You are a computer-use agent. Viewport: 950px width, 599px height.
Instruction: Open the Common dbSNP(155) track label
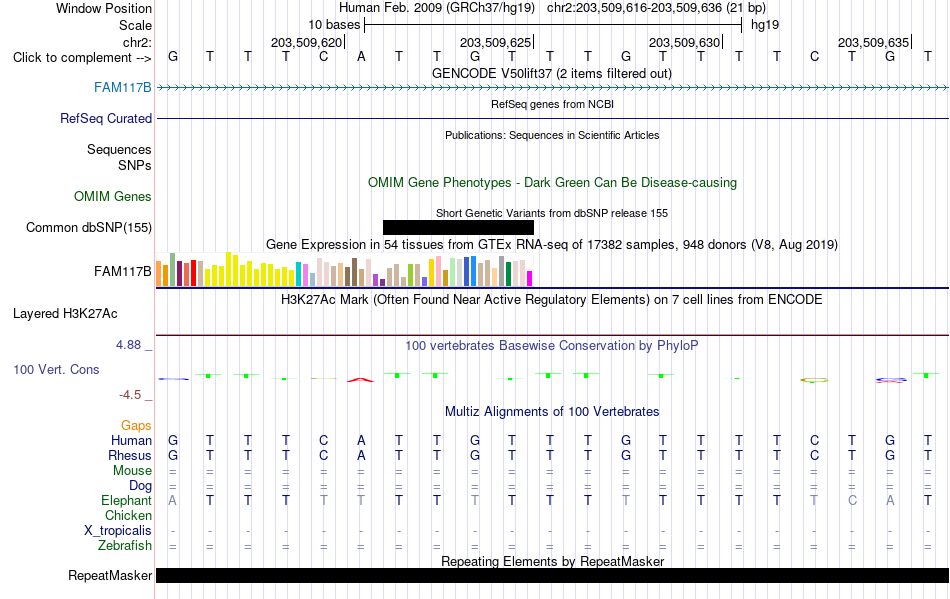pyautogui.click(x=88, y=228)
